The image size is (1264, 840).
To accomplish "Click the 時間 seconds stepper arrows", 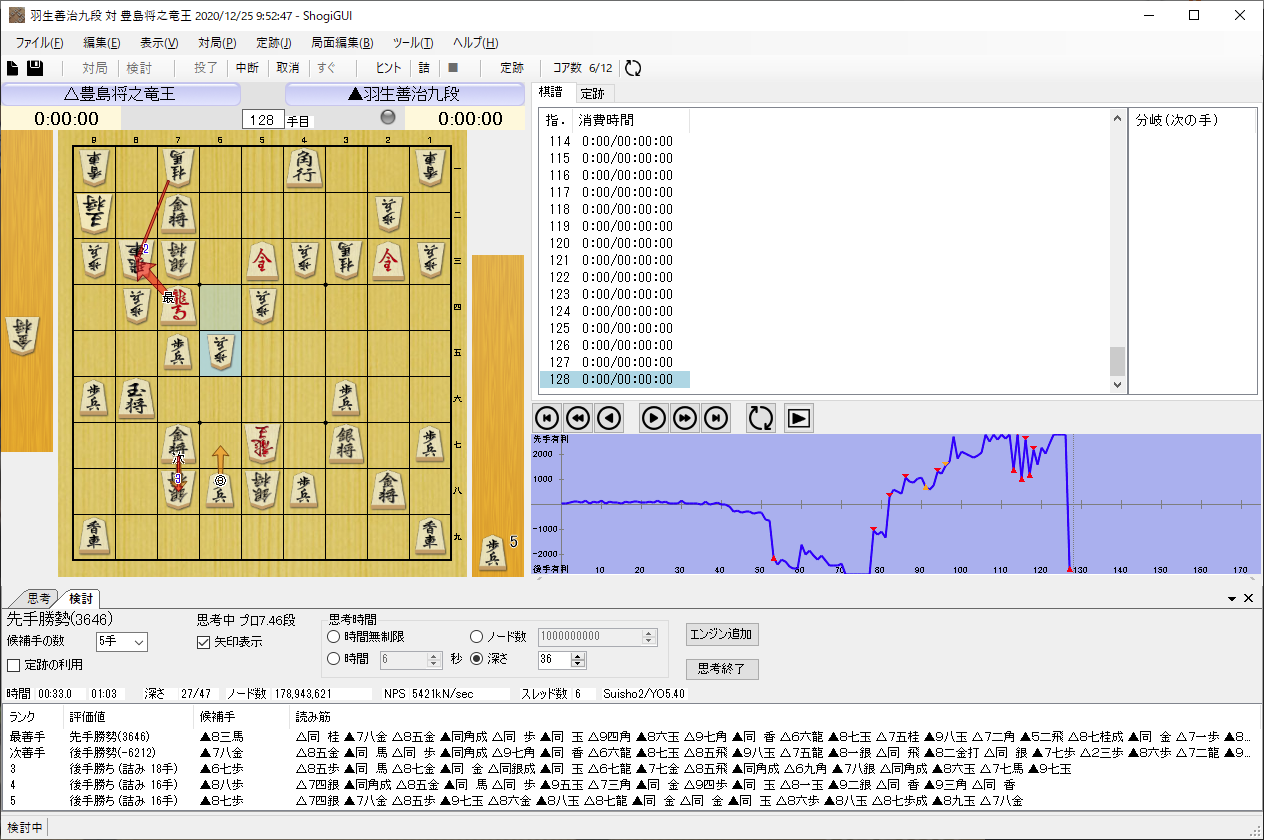I will (x=435, y=660).
